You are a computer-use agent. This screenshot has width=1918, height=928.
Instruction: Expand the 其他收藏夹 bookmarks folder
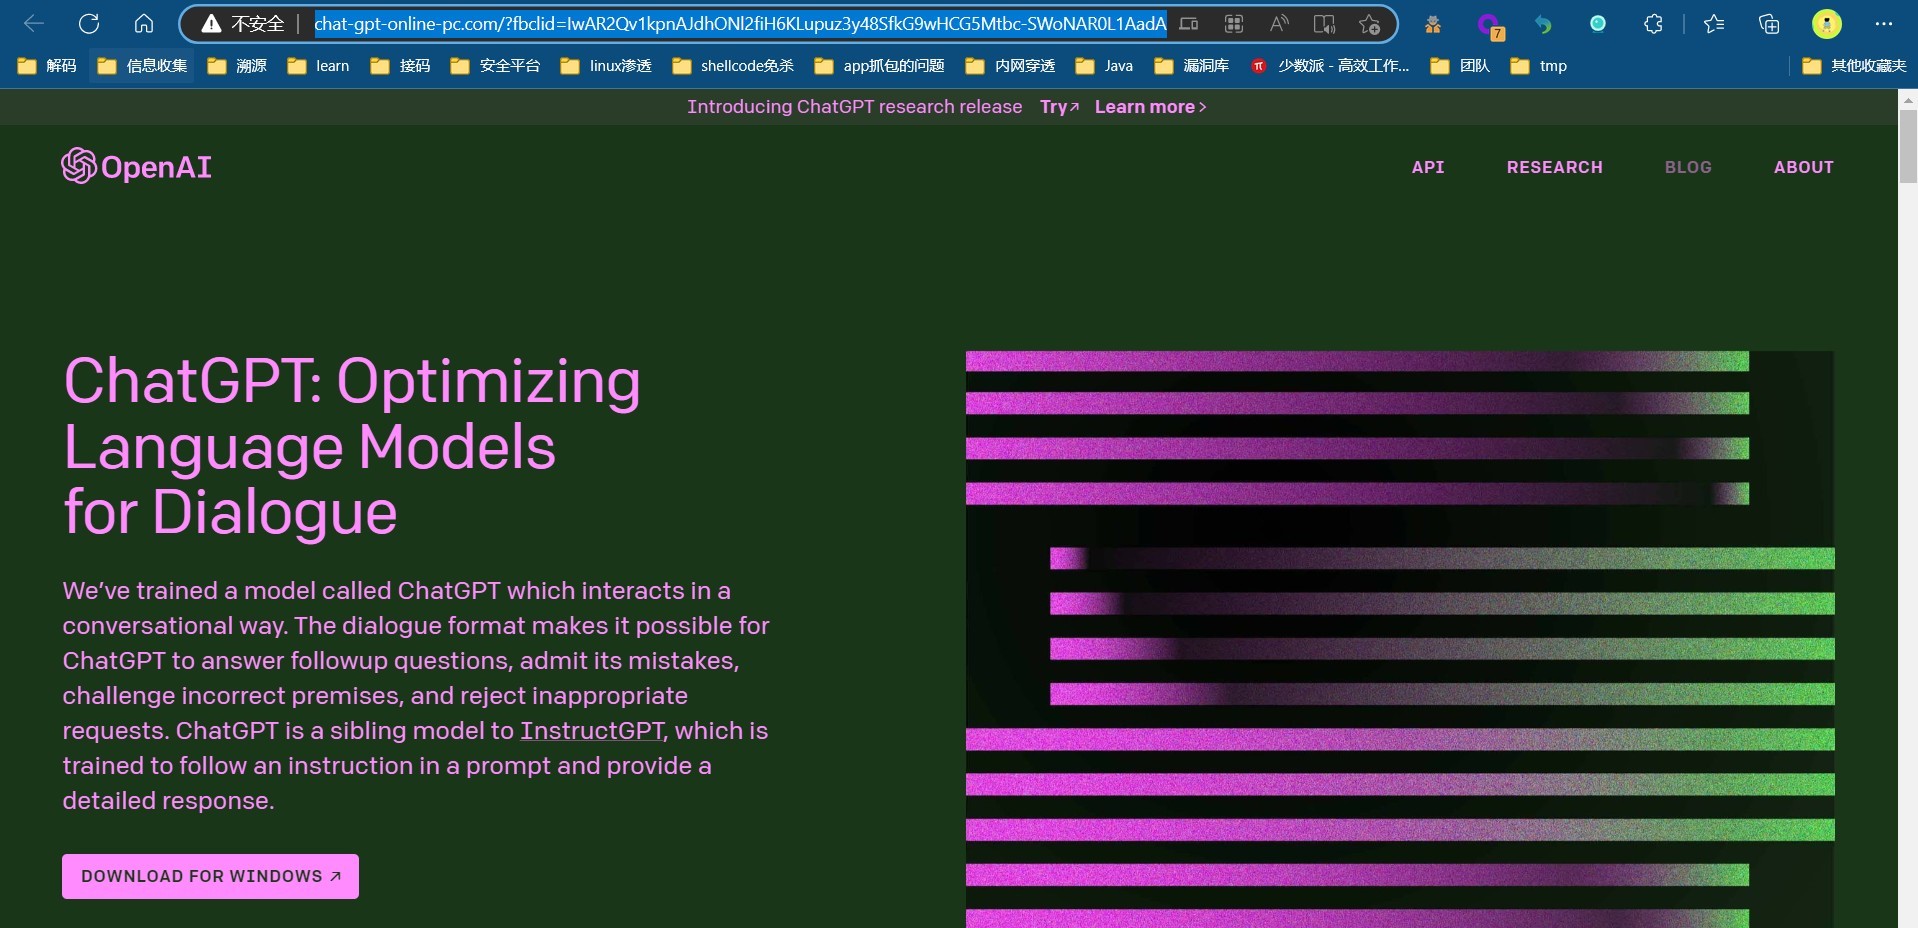click(x=1854, y=66)
